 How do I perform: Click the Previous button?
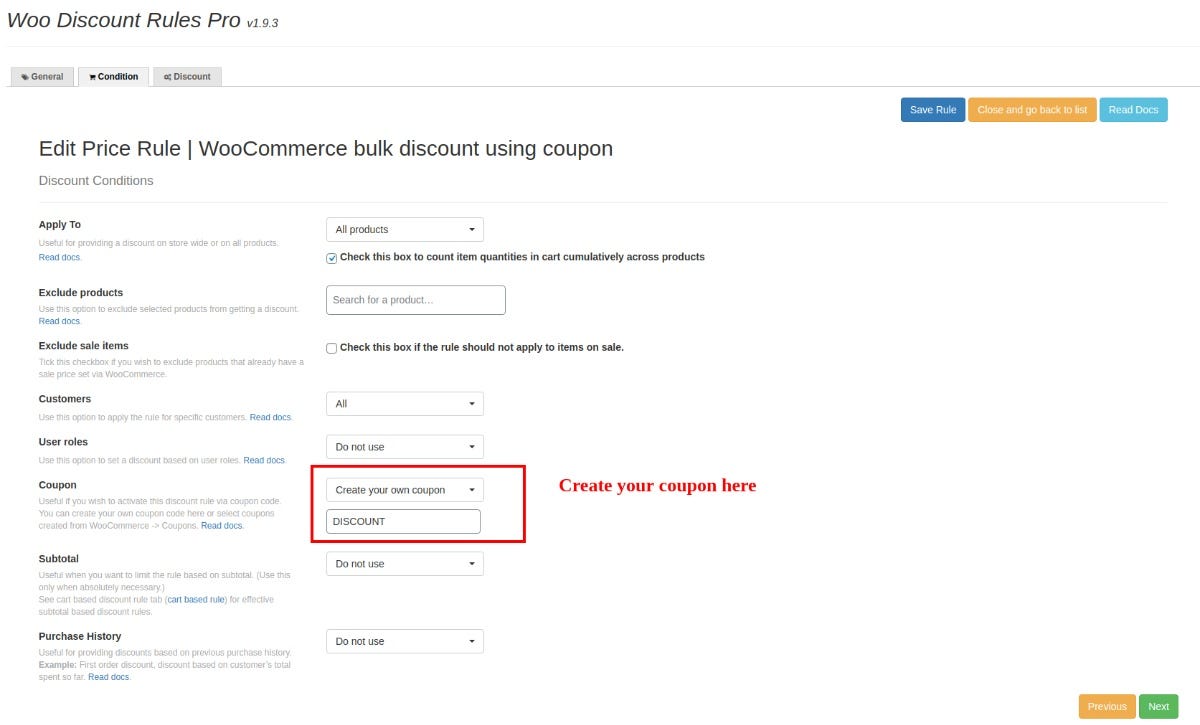(1107, 706)
